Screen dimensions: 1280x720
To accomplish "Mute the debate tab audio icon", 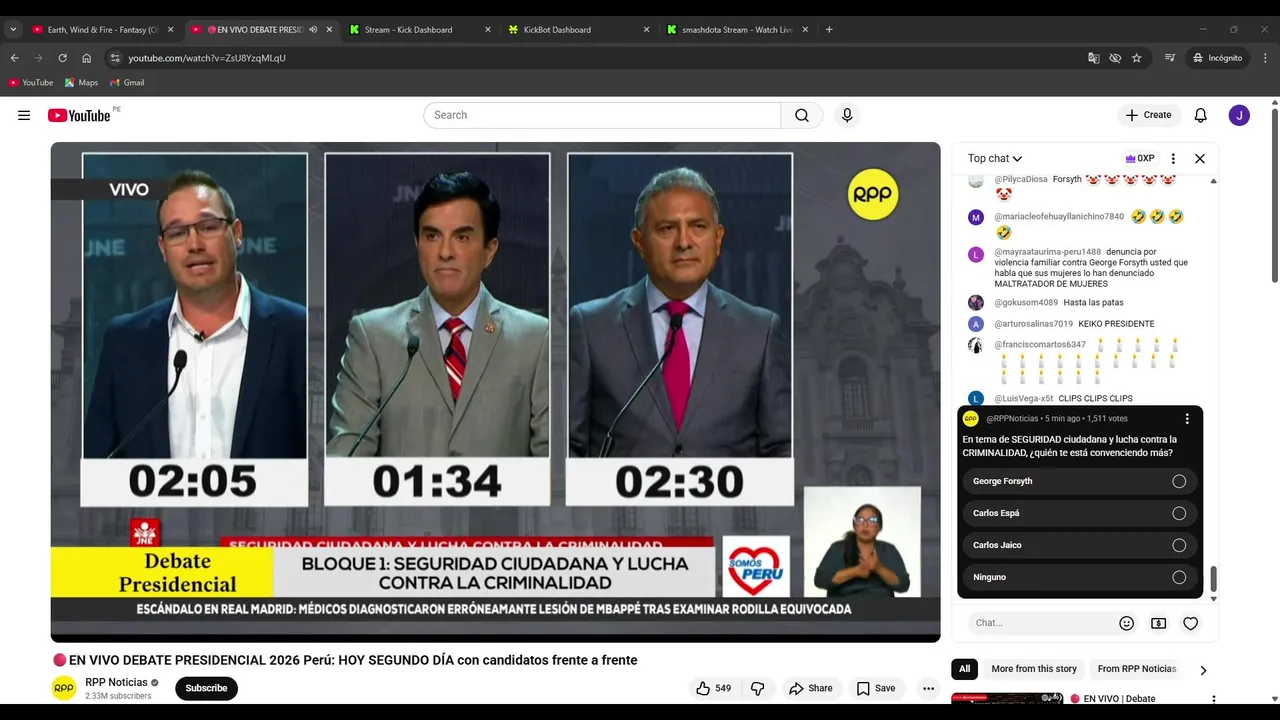I will point(313,30).
